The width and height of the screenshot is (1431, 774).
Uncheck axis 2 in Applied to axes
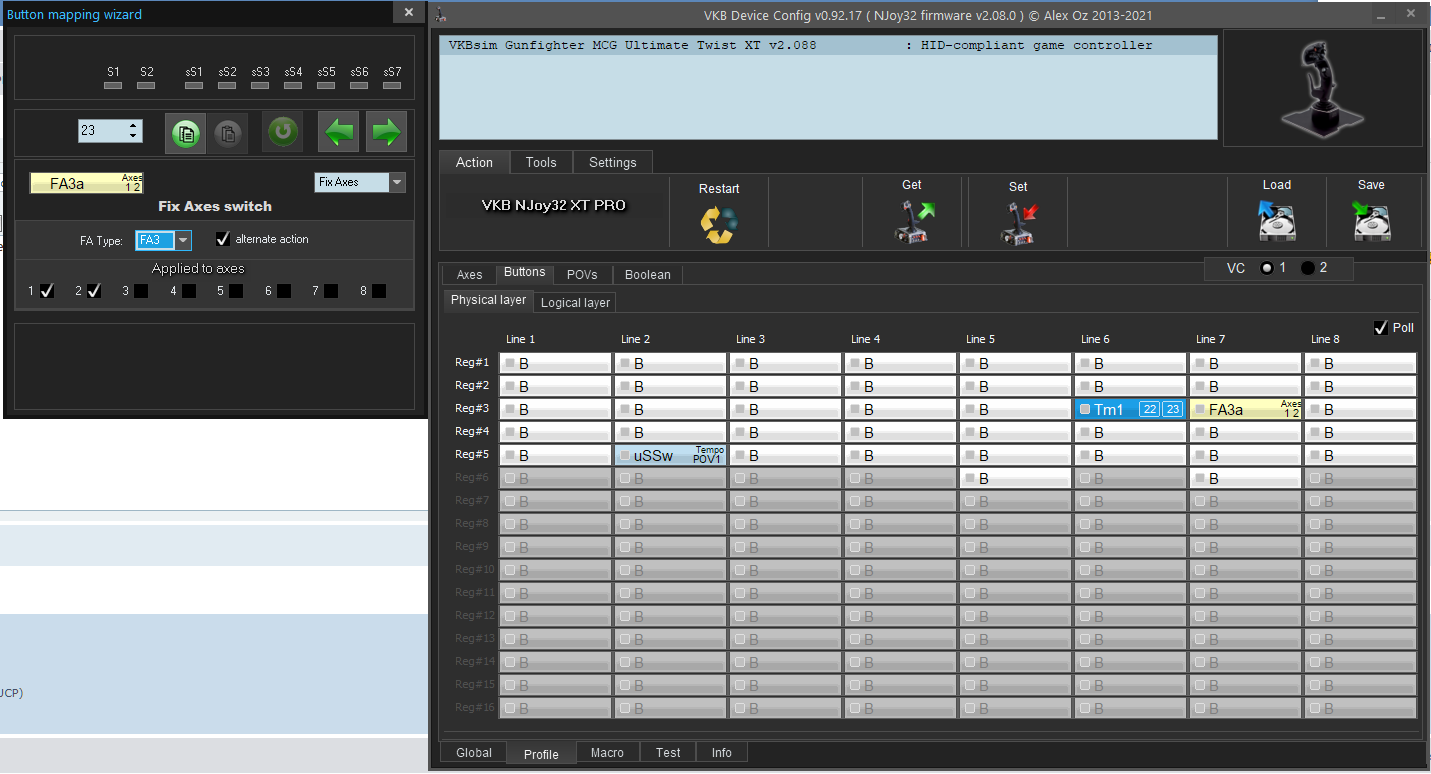(x=94, y=291)
